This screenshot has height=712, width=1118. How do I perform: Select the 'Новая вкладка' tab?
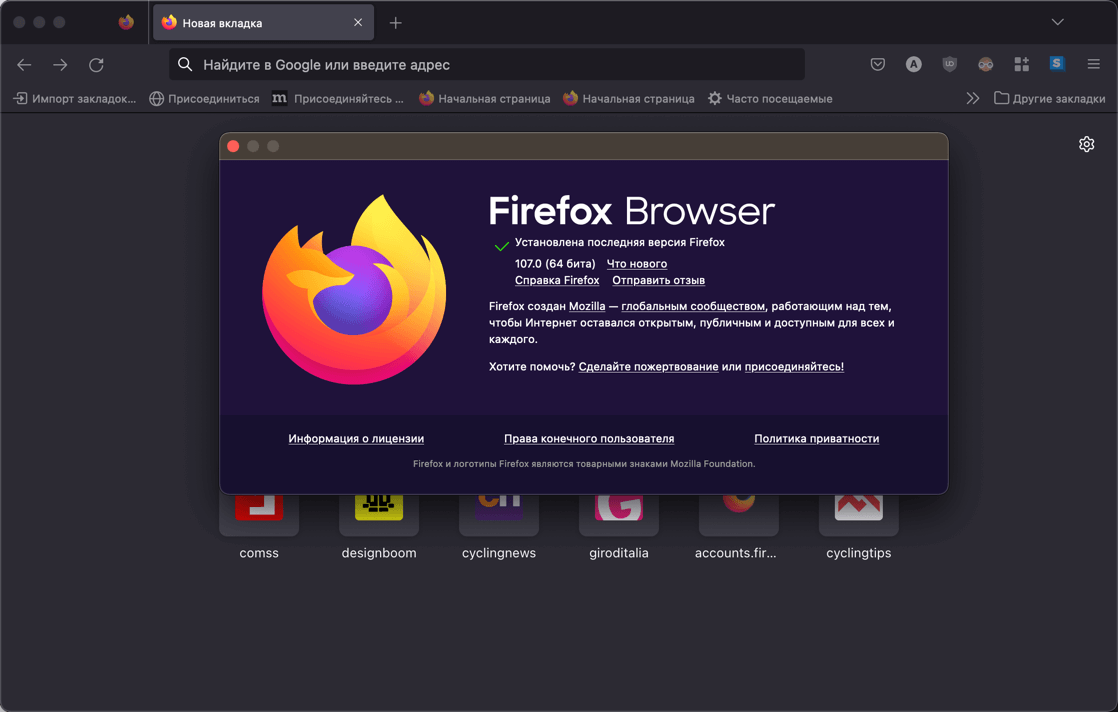point(263,23)
